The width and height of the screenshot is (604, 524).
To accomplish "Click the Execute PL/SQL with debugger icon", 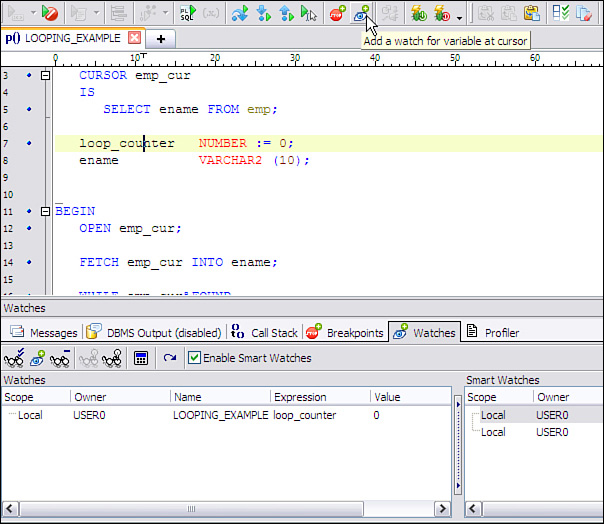I will (188, 13).
